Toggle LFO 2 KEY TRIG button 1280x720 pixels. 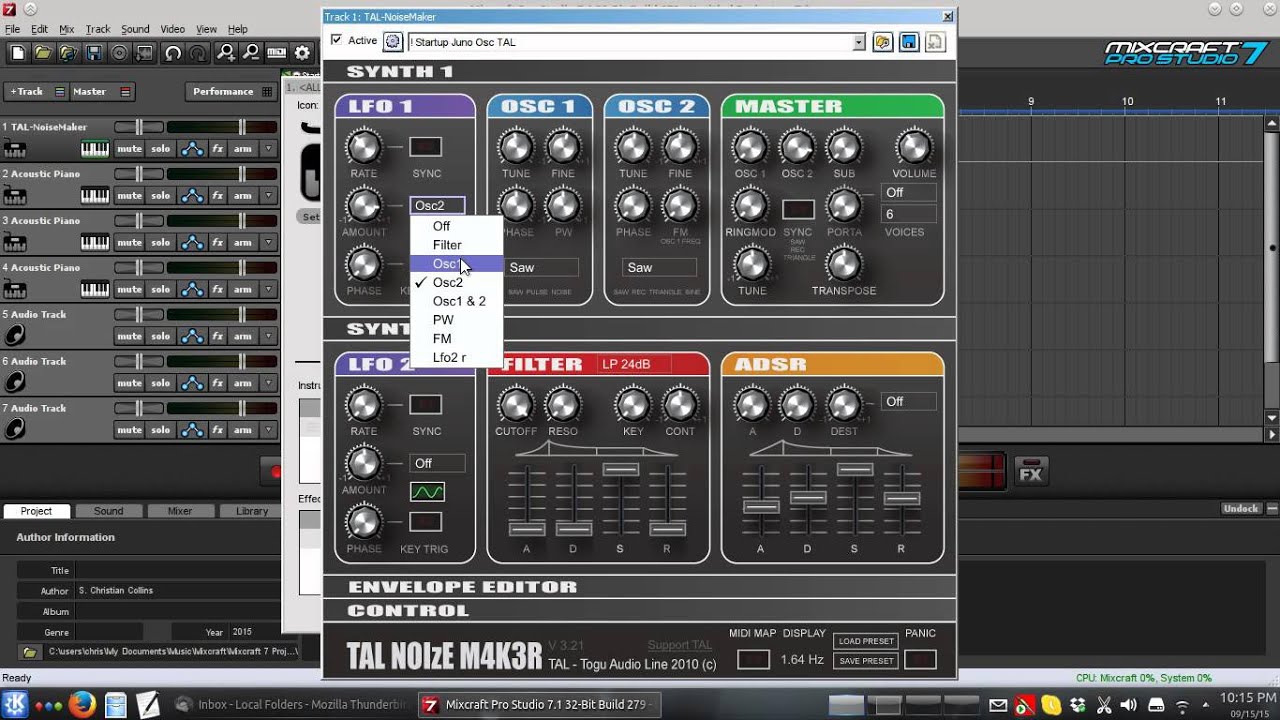coord(426,522)
